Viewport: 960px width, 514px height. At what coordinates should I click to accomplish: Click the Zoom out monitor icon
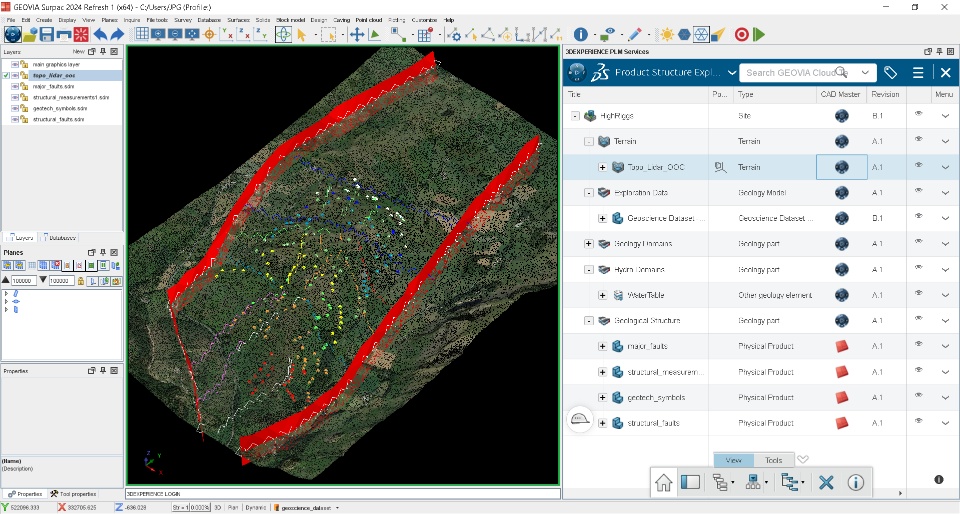(x=175, y=34)
